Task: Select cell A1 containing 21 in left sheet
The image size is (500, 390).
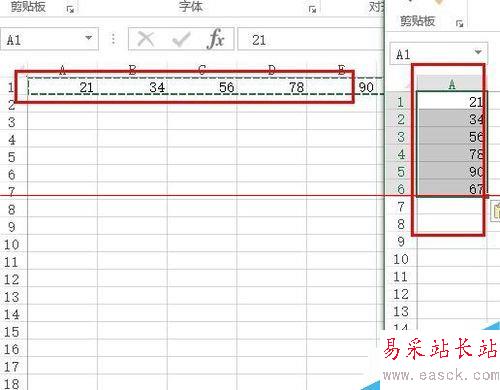Action: (63, 87)
